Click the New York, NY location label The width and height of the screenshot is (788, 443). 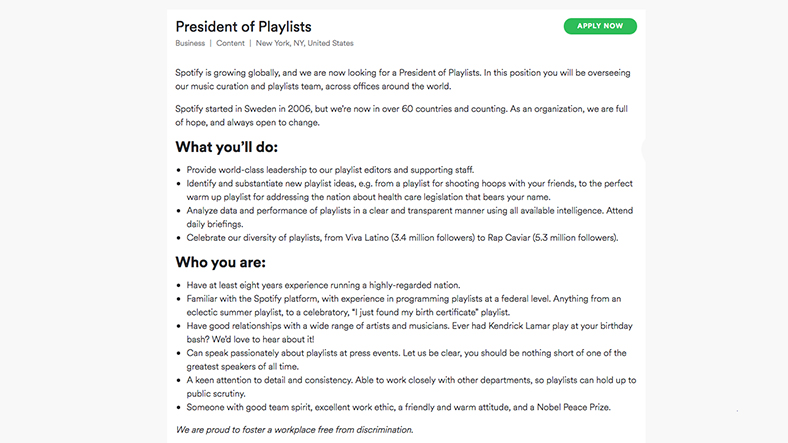pyautogui.click(x=304, y=44)
